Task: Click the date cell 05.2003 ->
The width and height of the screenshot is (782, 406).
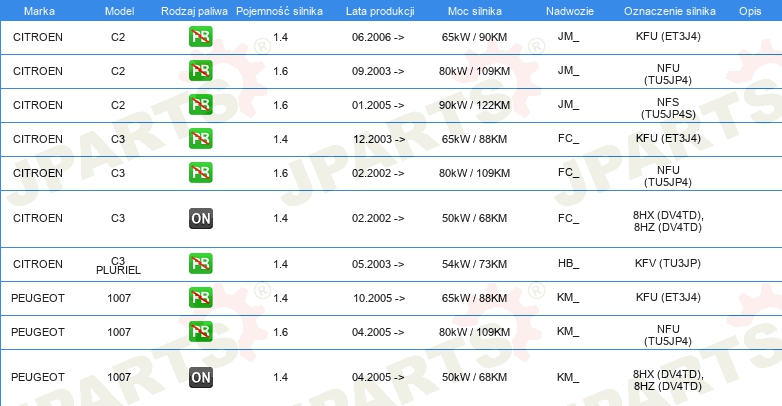Action: point(378,264)
